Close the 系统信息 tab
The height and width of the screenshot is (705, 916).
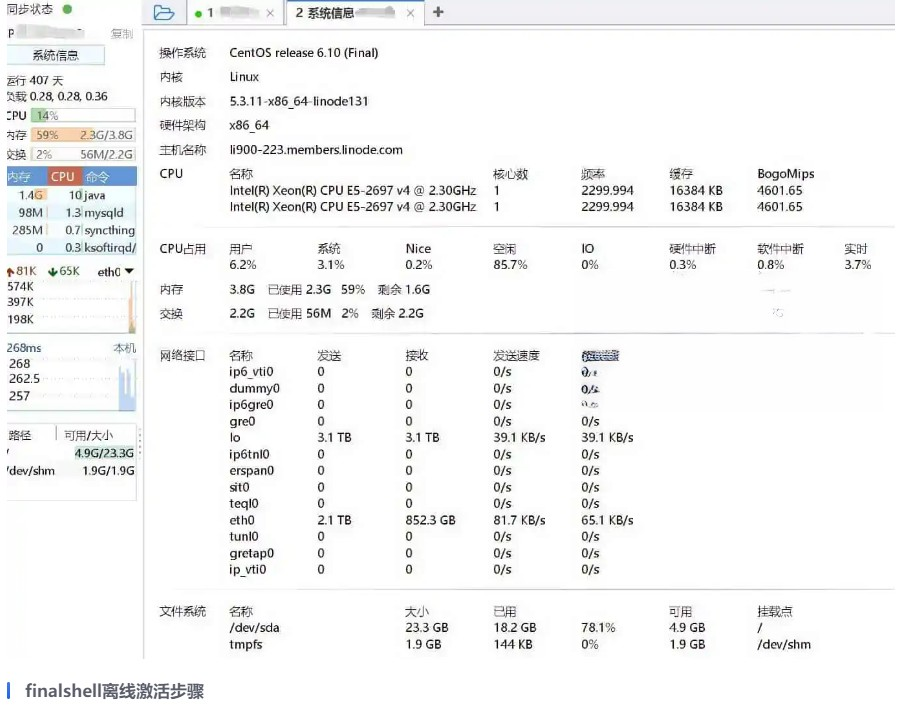coord(410,13)
